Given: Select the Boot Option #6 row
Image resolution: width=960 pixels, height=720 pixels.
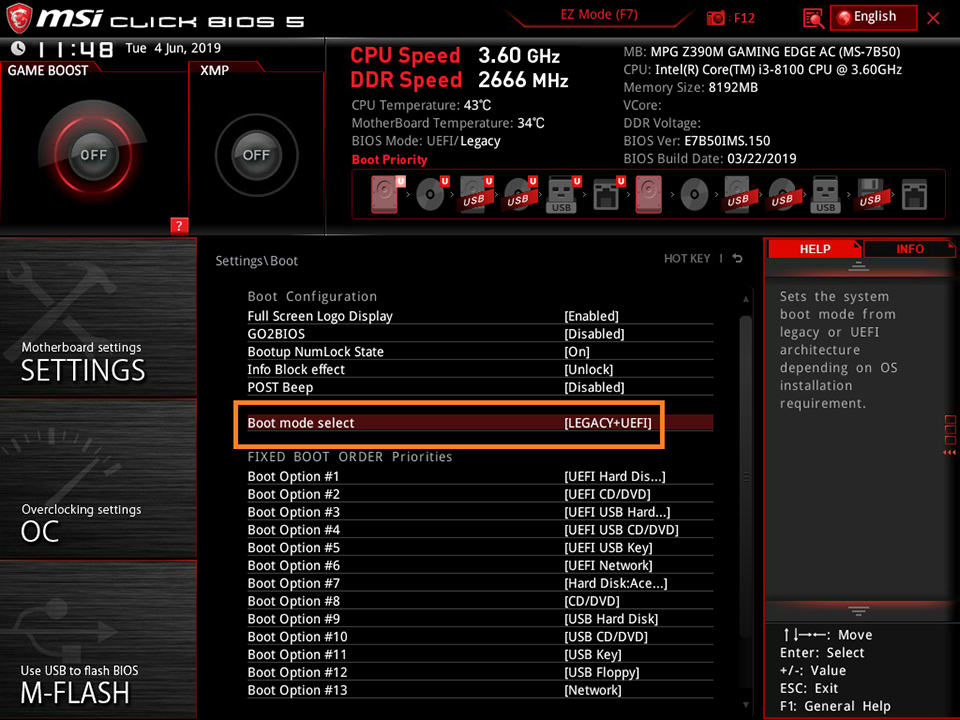Looking at the screenshot, I should (x=480, y=566).
